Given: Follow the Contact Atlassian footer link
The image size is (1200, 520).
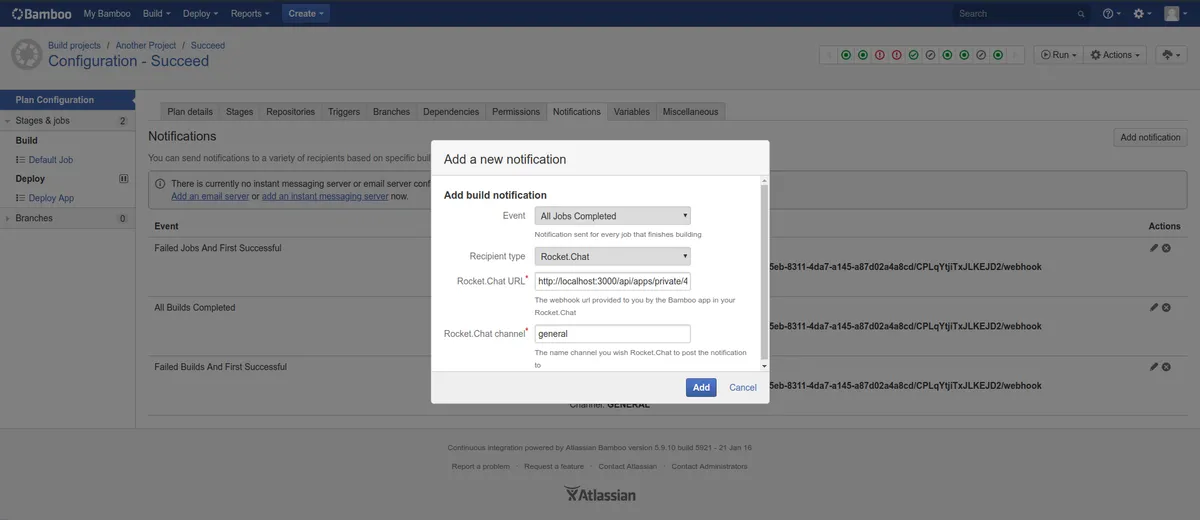Looking at the screenshot, I should coord(628,466).
